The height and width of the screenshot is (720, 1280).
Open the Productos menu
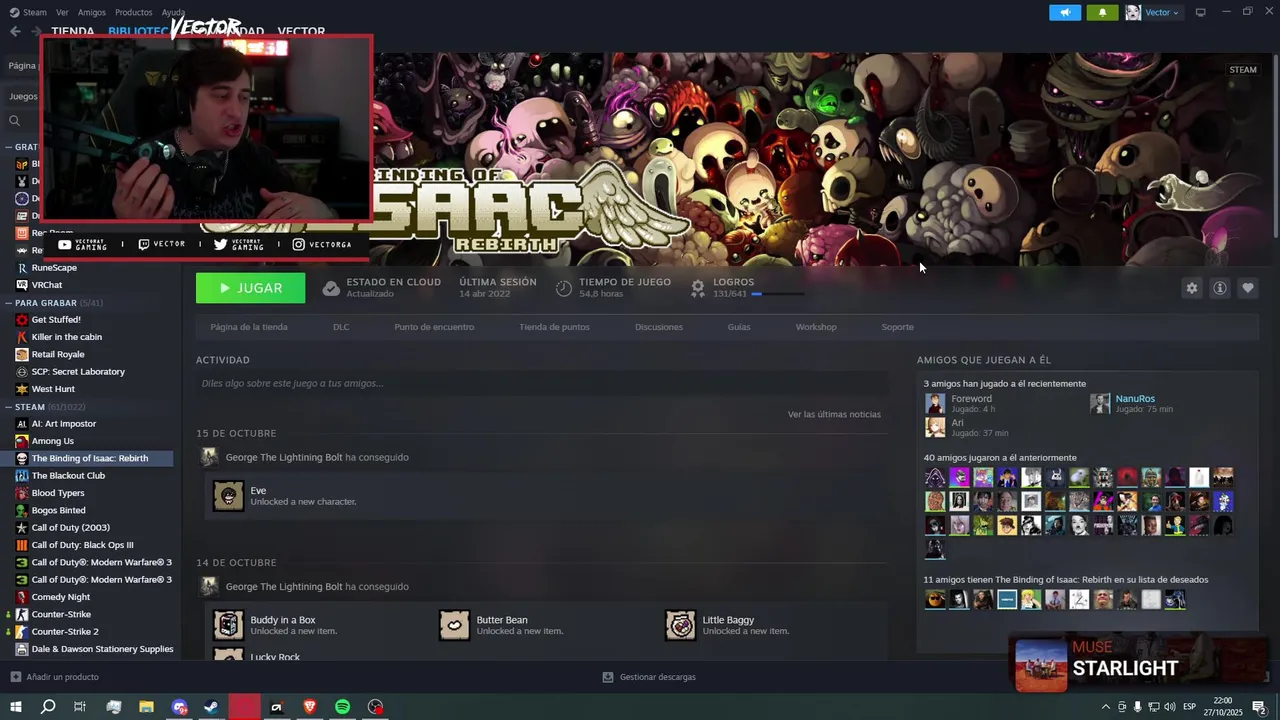(133, 12)
